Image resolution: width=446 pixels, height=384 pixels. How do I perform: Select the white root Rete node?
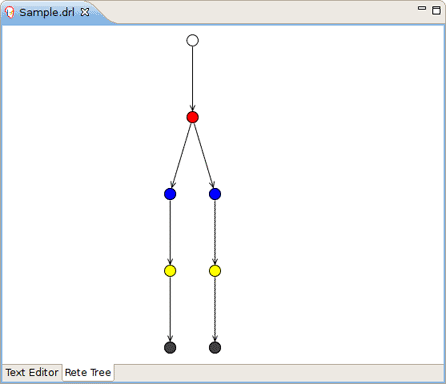point(192,40)
